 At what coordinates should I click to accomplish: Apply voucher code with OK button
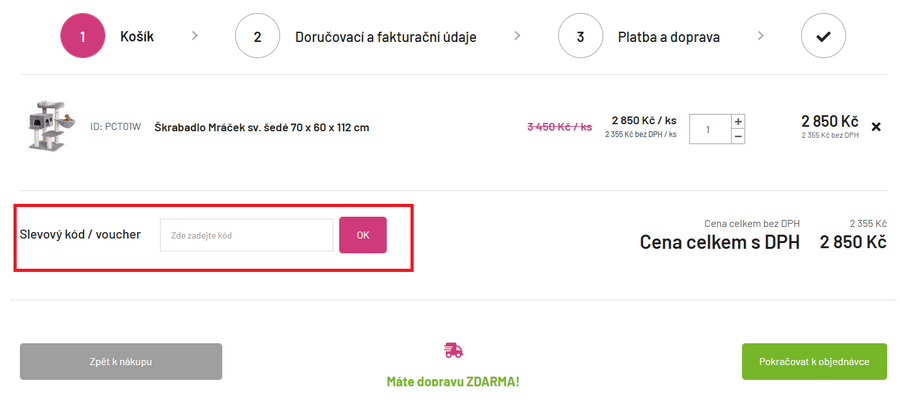pos(362,235)
